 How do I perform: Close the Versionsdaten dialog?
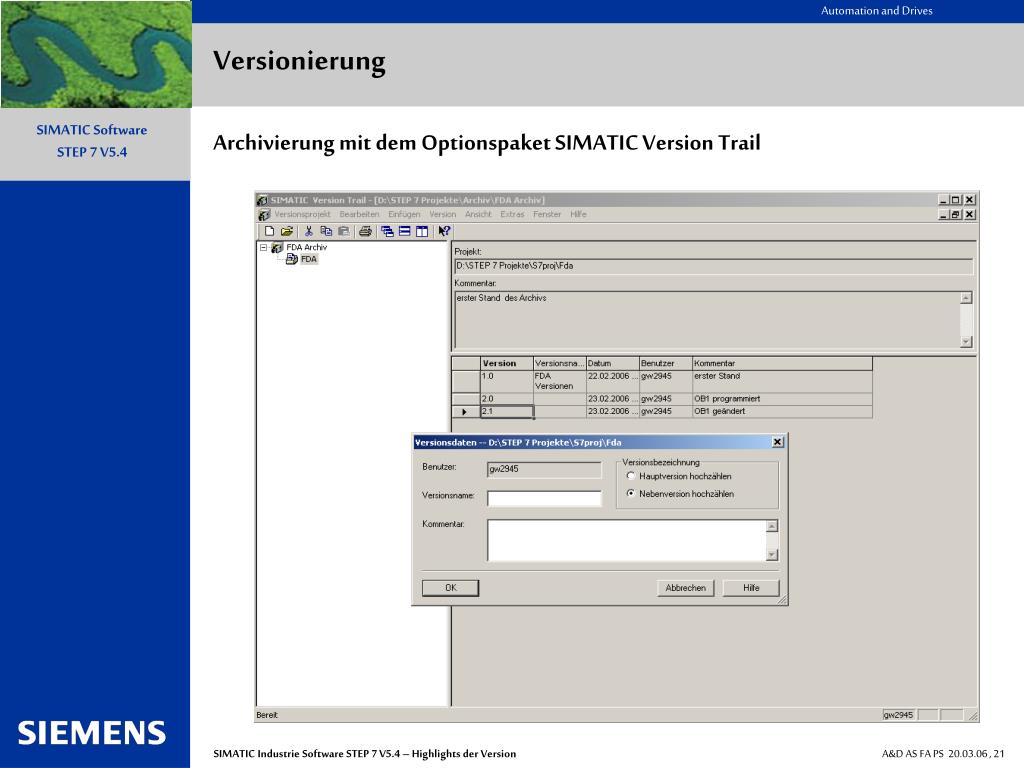[778, 442]
